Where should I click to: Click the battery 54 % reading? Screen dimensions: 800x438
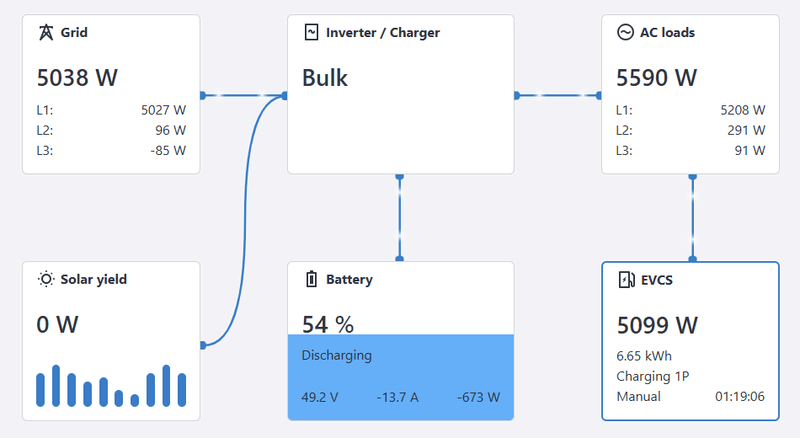(x=328, y=324)
